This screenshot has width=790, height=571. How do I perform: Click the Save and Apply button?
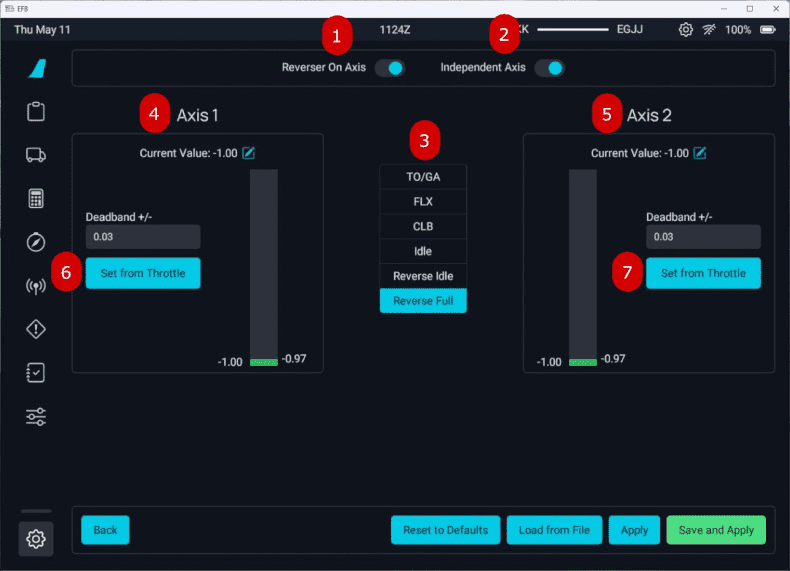[716, 530]
